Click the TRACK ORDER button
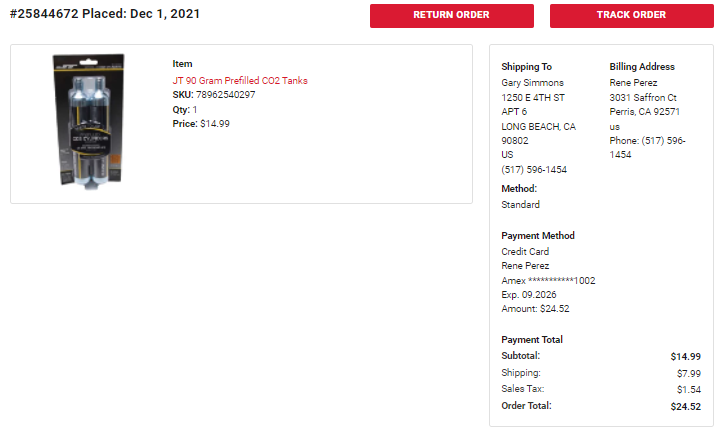 632,16
